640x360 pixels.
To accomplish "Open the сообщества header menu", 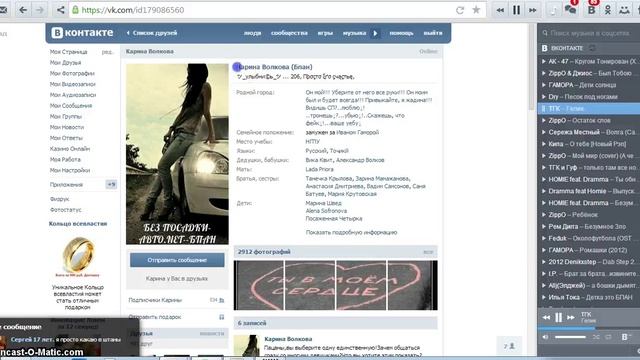I will (x=289, y=33).
